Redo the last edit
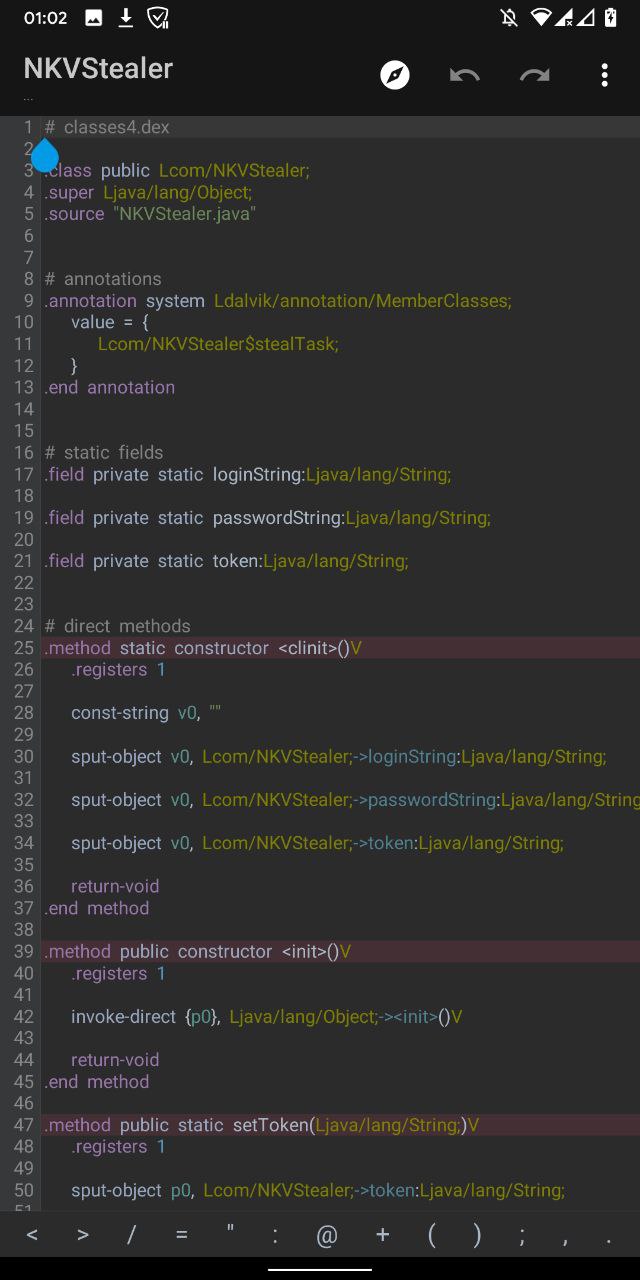 point(534,75)
